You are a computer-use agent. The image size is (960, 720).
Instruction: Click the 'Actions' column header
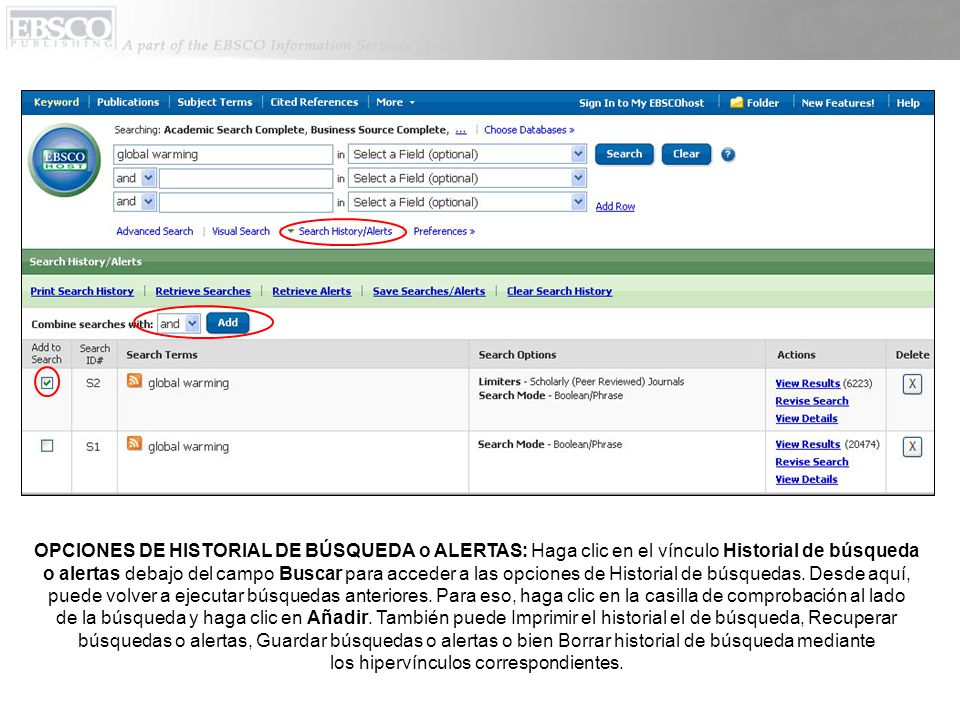(796, 354)
